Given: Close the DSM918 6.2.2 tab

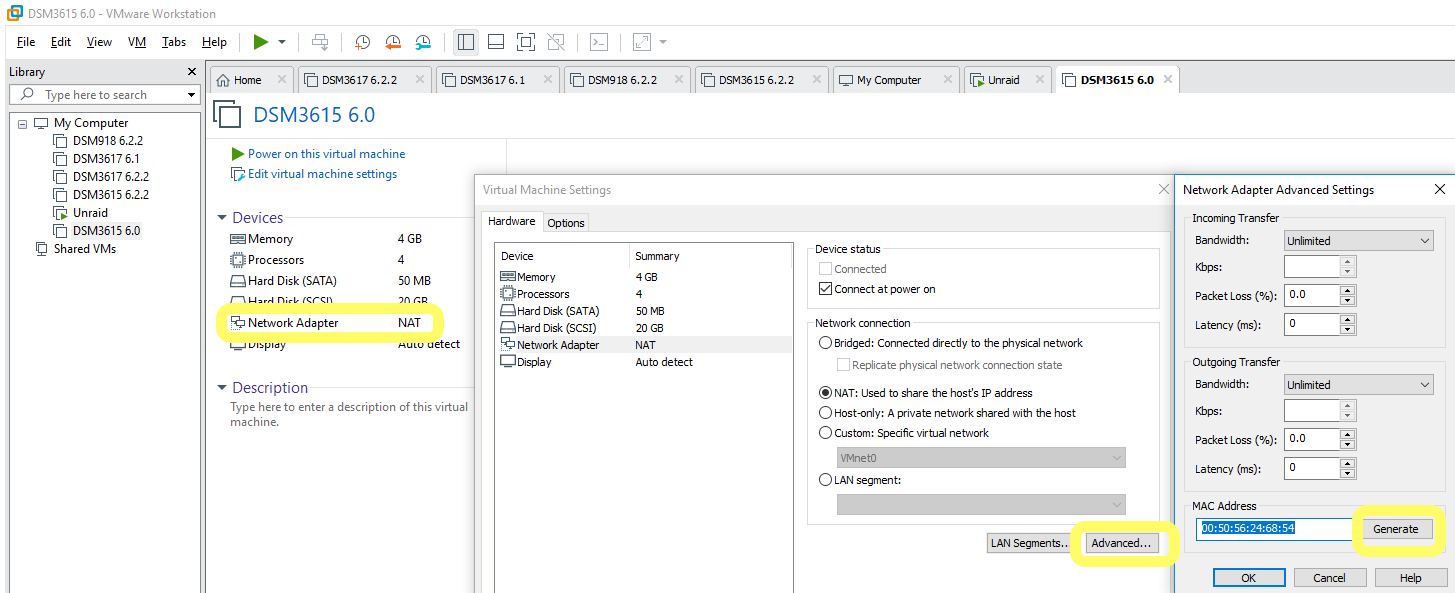Looking at the screenshot, I should (677, 80).
